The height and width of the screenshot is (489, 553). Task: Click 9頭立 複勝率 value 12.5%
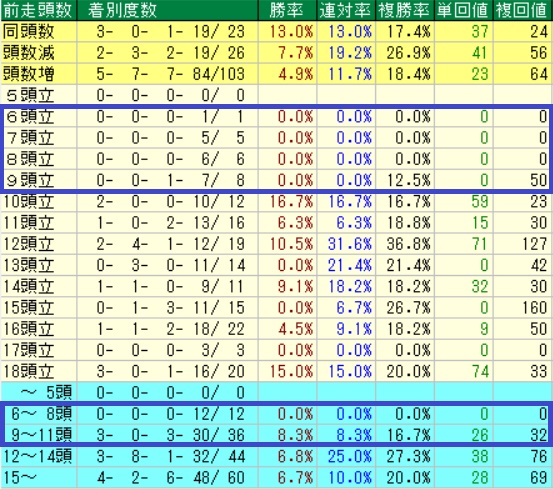(409, 180)
